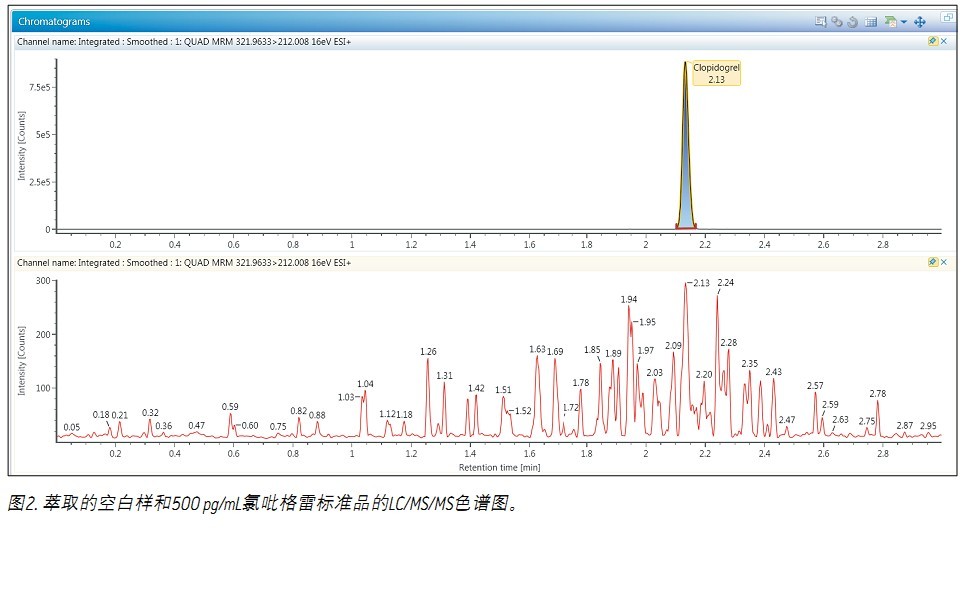
Task: Select the QUAD MRM channel name header
Action: (x=200, y=41)
